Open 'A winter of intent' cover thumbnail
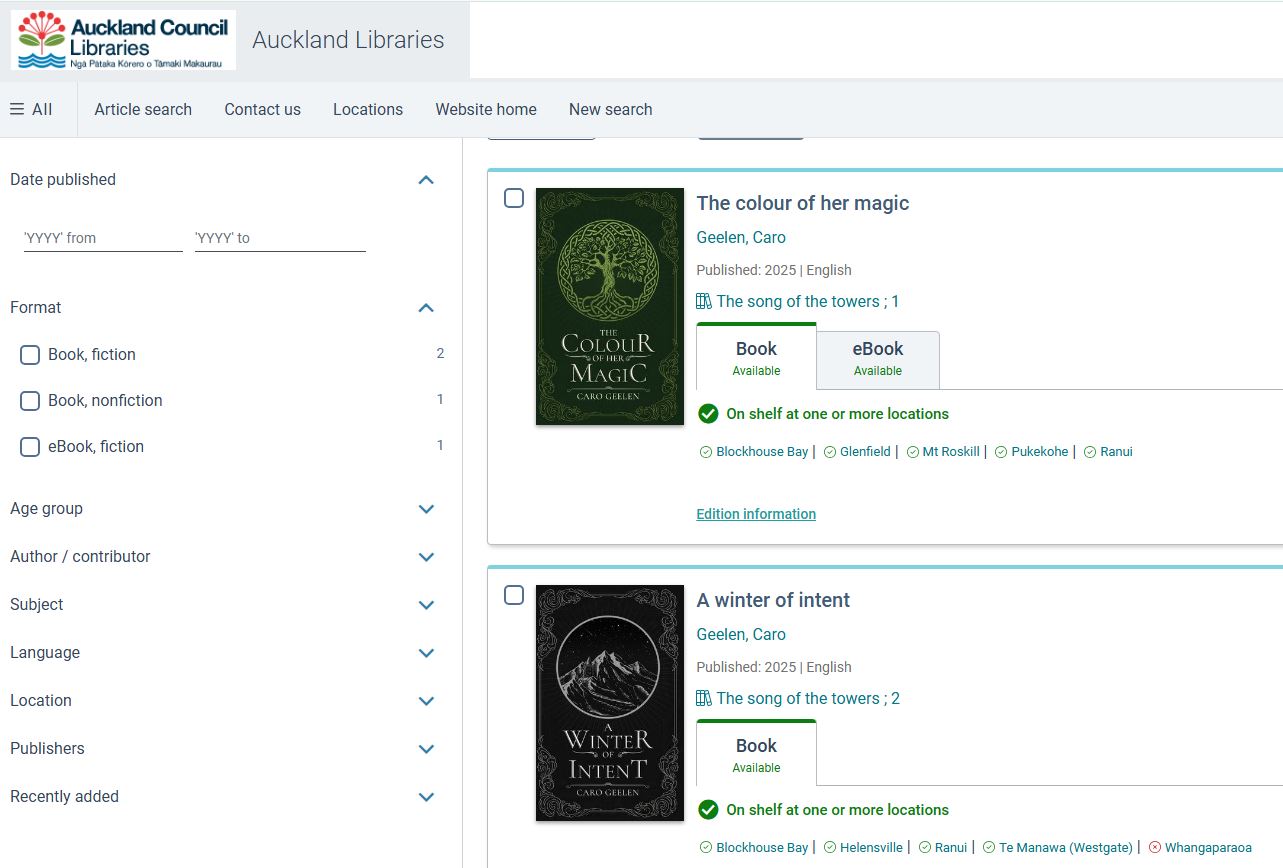This screenshot has height=868, width=1283. (610, 703)
